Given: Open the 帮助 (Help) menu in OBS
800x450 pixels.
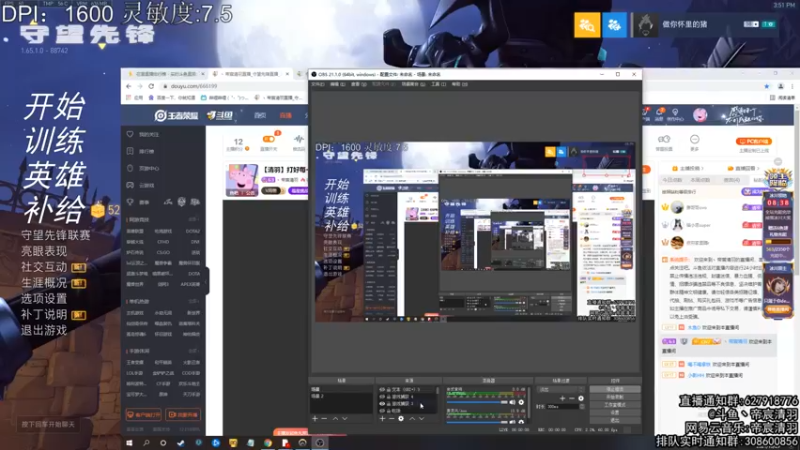Looking at the screenshot, I should click(459, 84).
